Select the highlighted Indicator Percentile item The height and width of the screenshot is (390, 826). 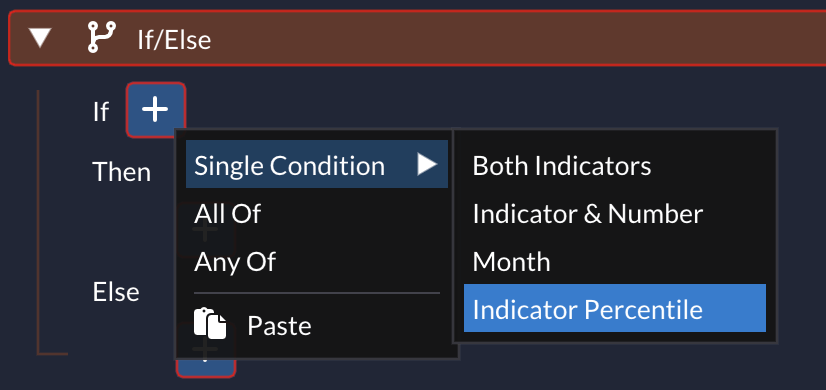(x=615, y=308)
